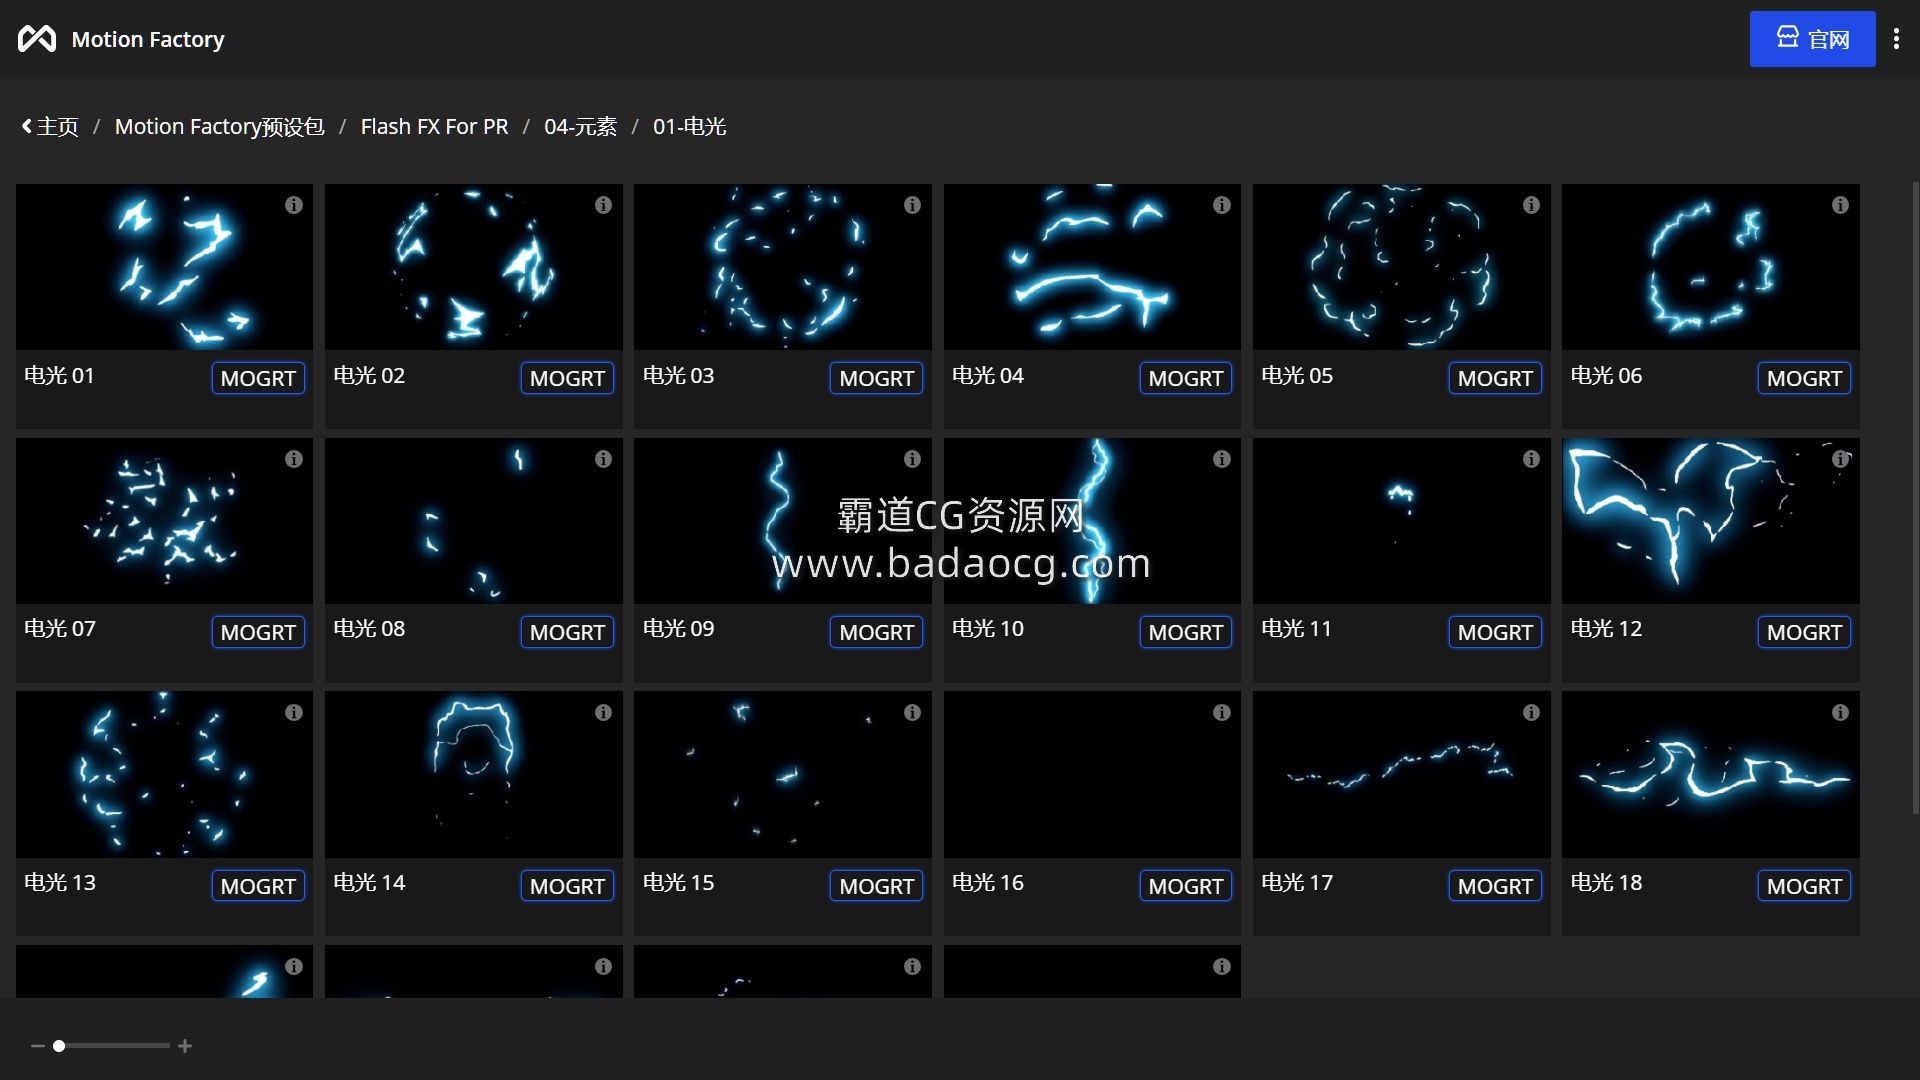Show info for 电光 11
Image resolution: width=1920 pixels, height=1080 pixels.
coord(1531,459)
